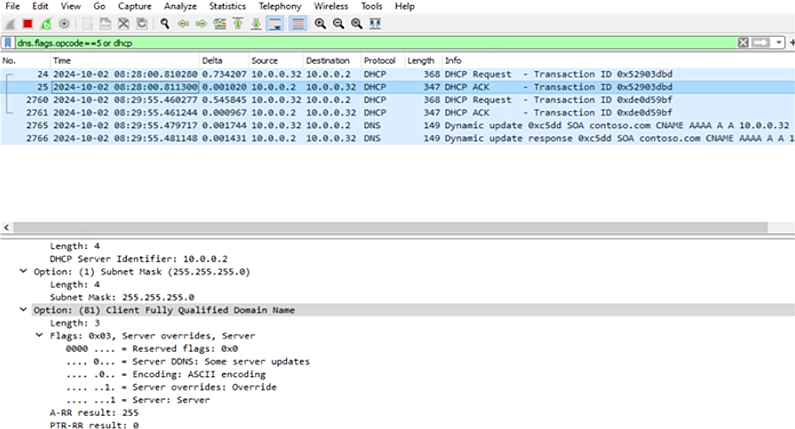The width and height of the screenshot is (795, 429).
Task: Toggle auto-scroll to last packet
Action: pos(275,24)
